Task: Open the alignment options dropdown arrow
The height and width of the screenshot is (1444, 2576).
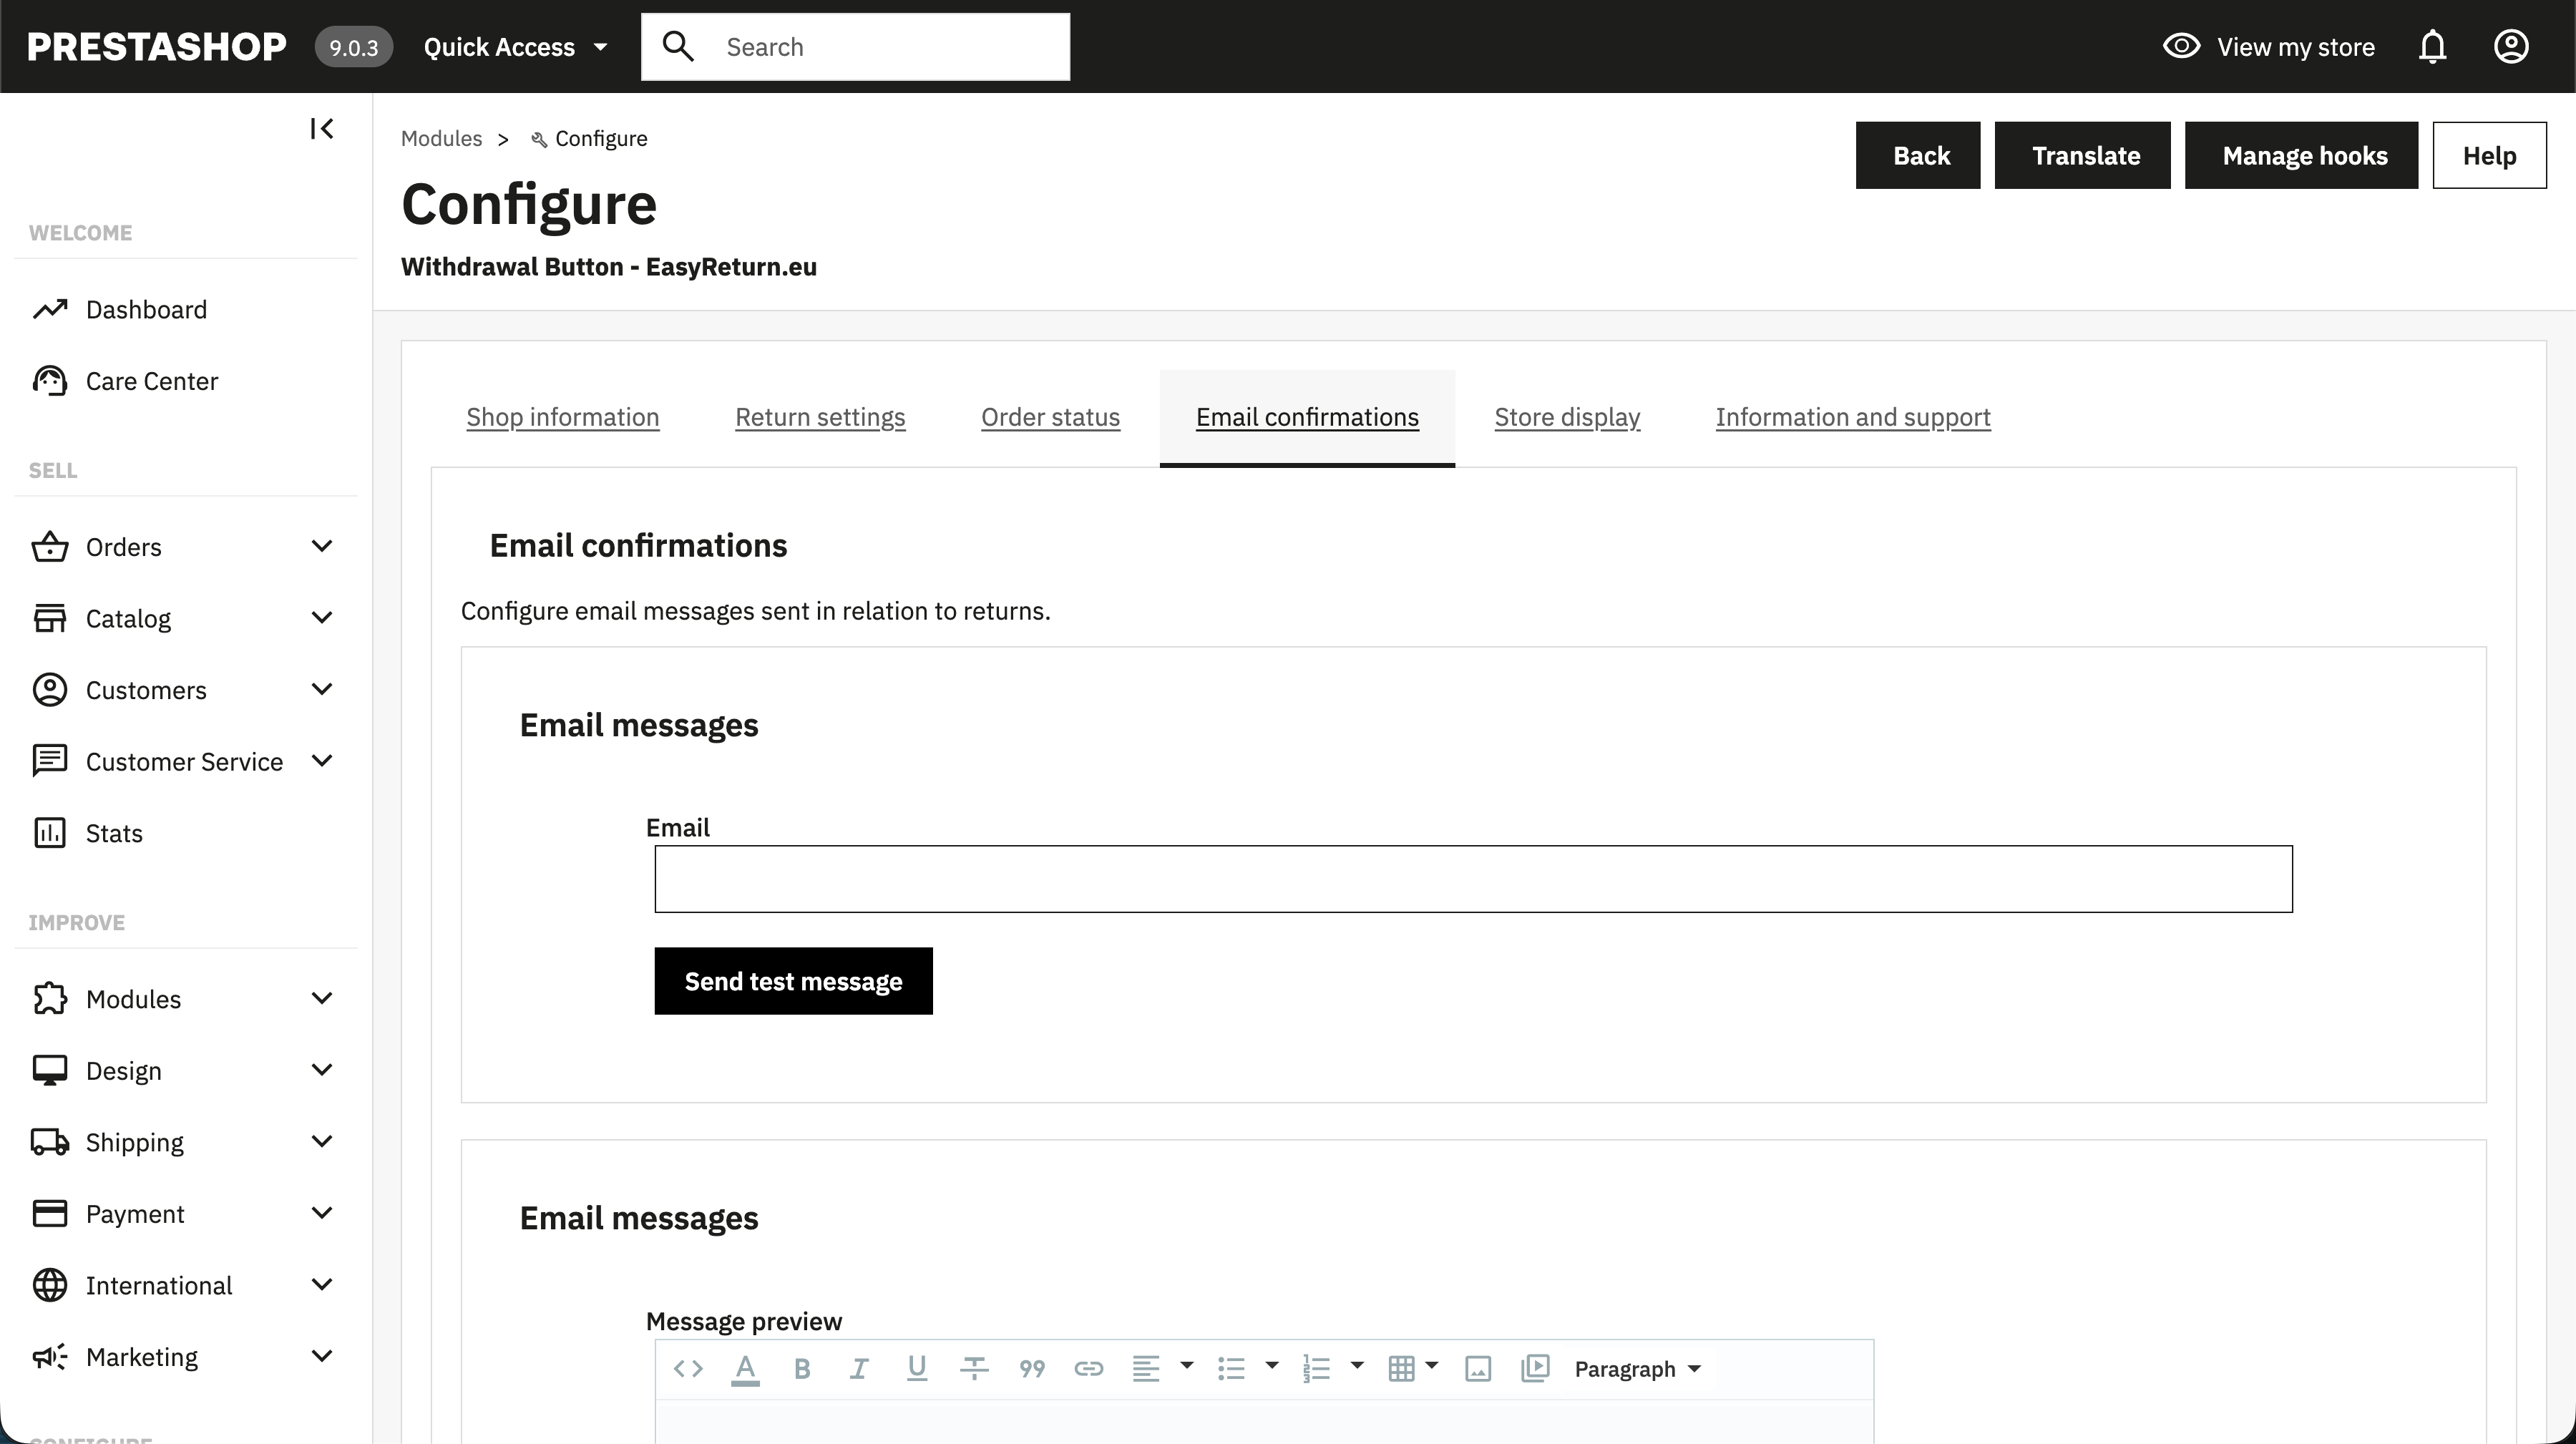Action: 1187,1365
